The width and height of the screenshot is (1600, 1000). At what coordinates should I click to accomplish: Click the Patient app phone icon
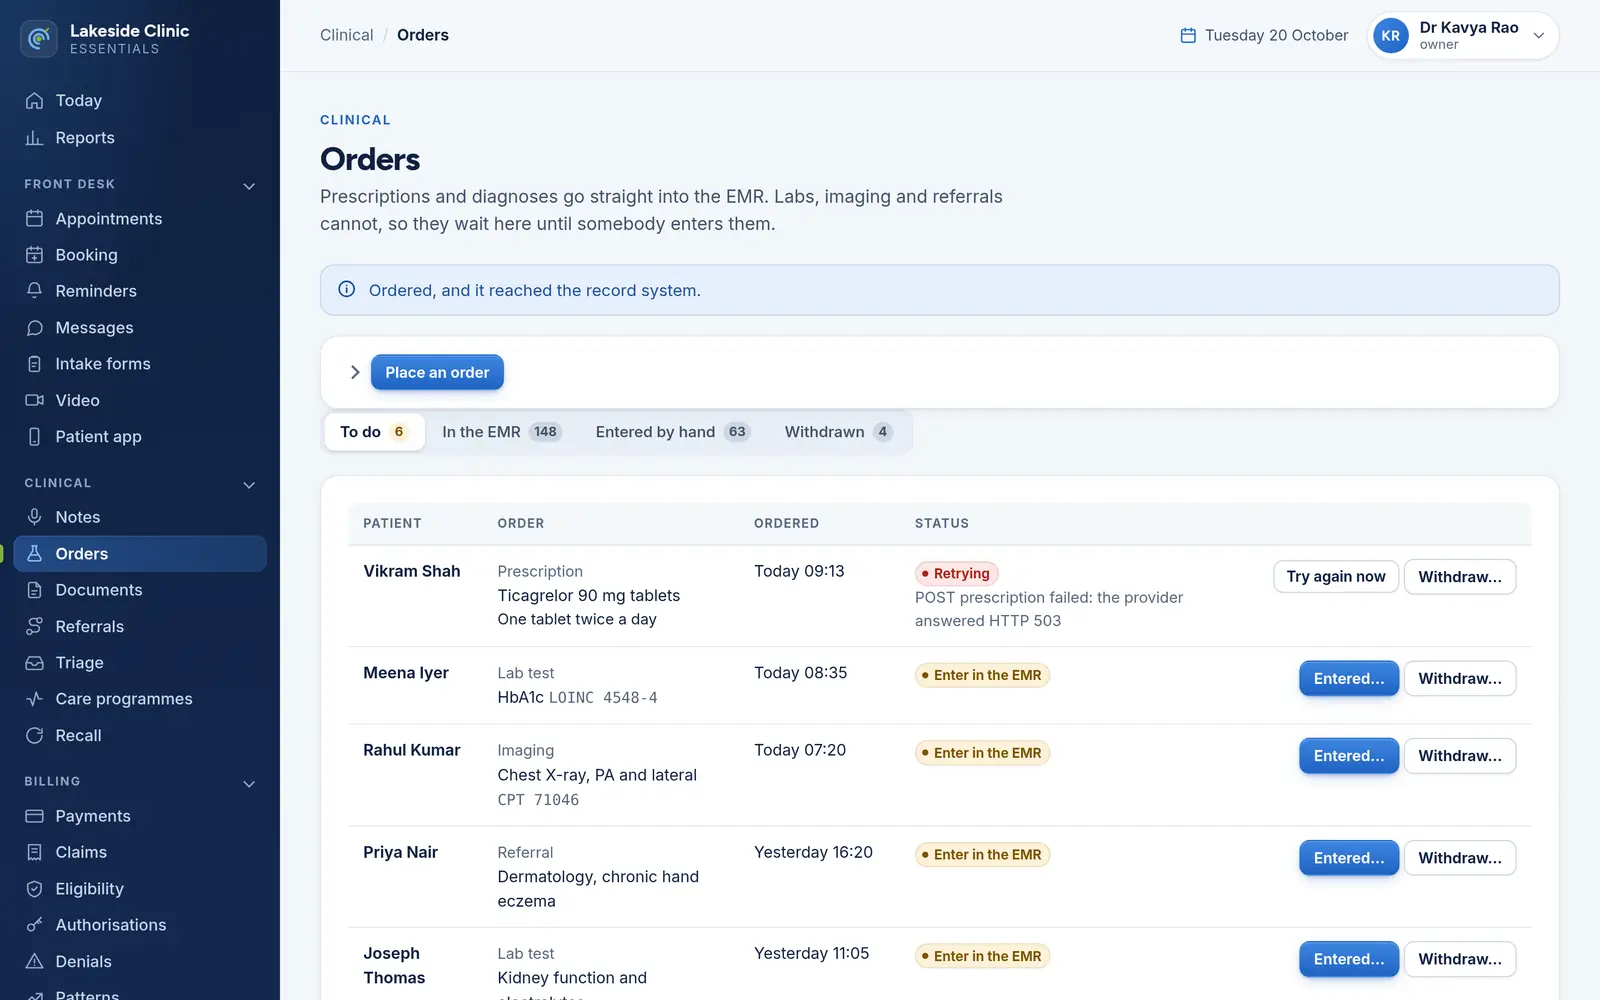(34, 437)
